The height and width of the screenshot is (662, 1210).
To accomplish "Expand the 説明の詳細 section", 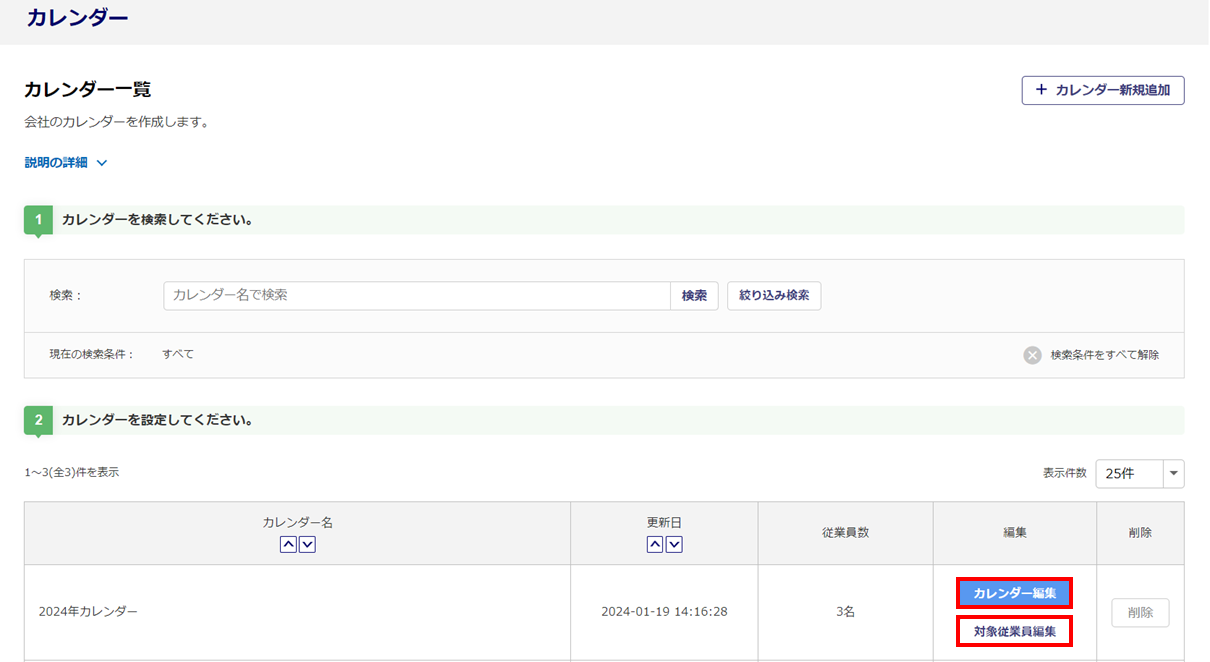I will (66, 163).
